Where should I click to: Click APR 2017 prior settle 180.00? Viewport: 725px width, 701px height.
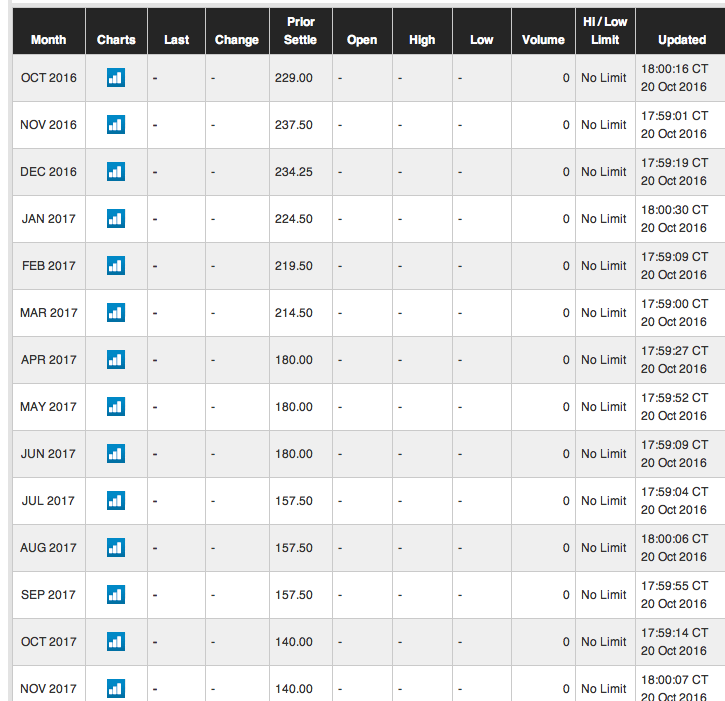(x=294, y=360)
